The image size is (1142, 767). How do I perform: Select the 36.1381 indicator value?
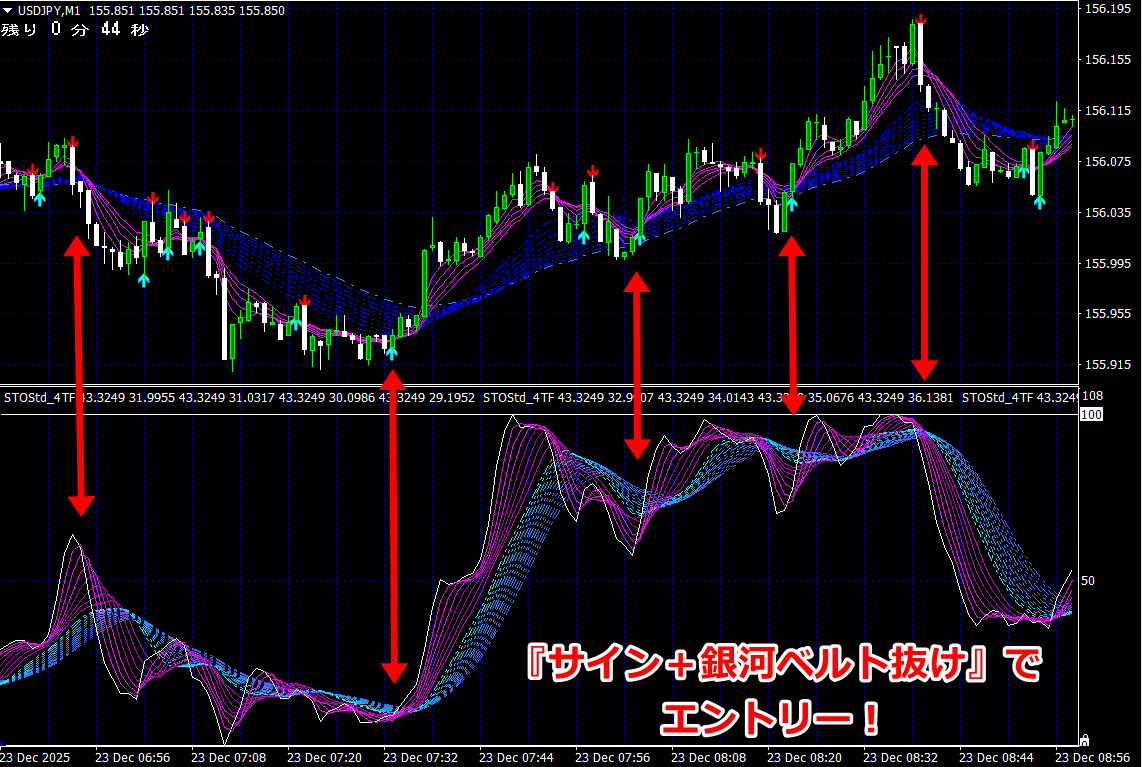coord(929,398)
